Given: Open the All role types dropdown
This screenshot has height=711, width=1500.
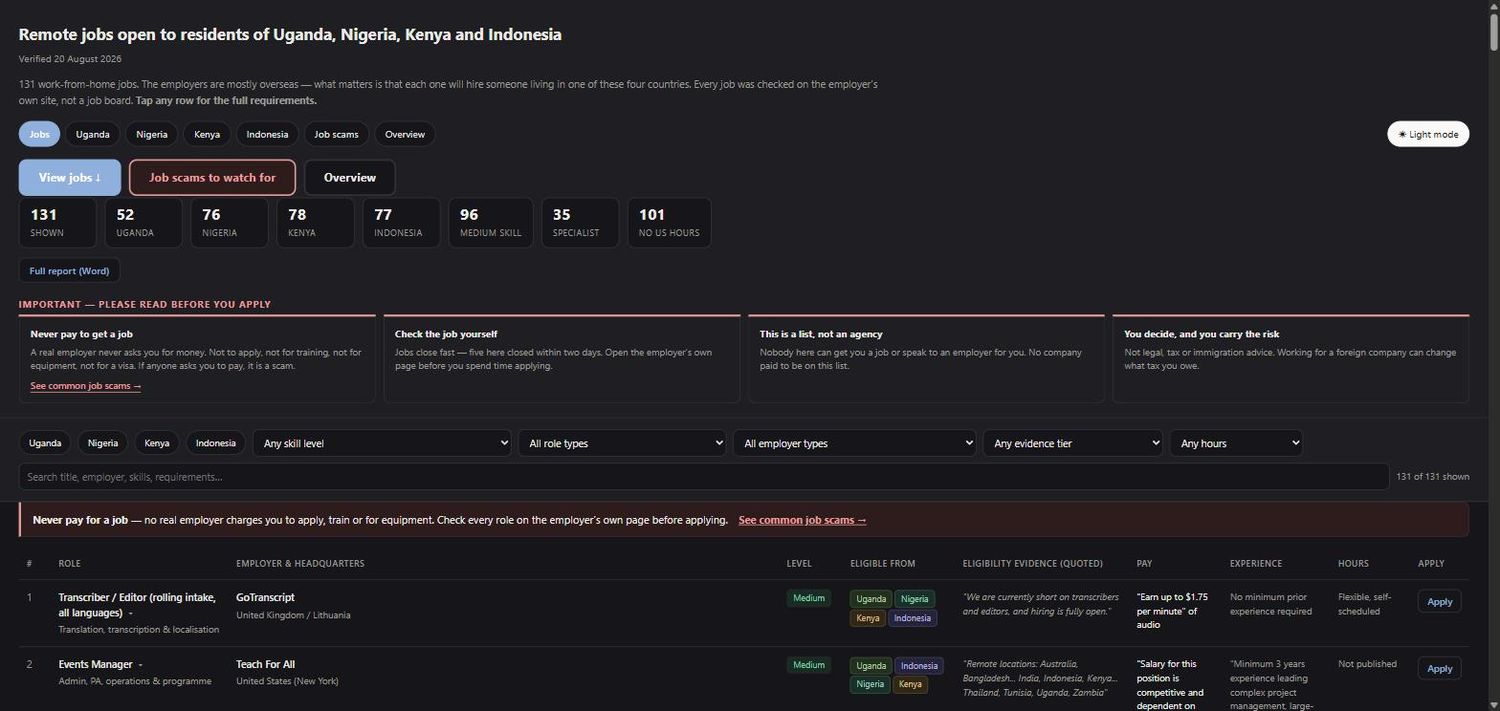Looking at the screenshot, I should click(622, 443).
